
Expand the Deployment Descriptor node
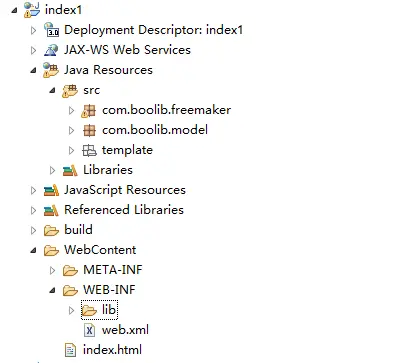point(33,30)
